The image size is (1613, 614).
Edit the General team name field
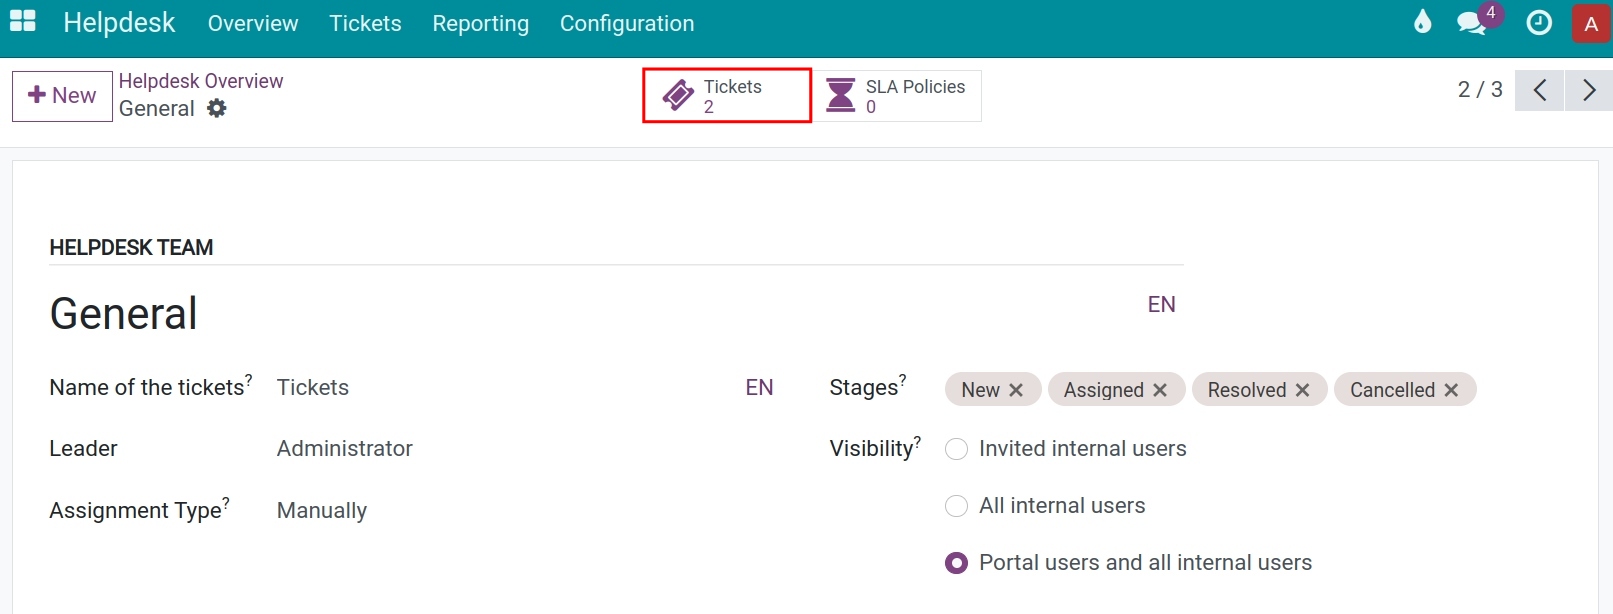[595, 313]
